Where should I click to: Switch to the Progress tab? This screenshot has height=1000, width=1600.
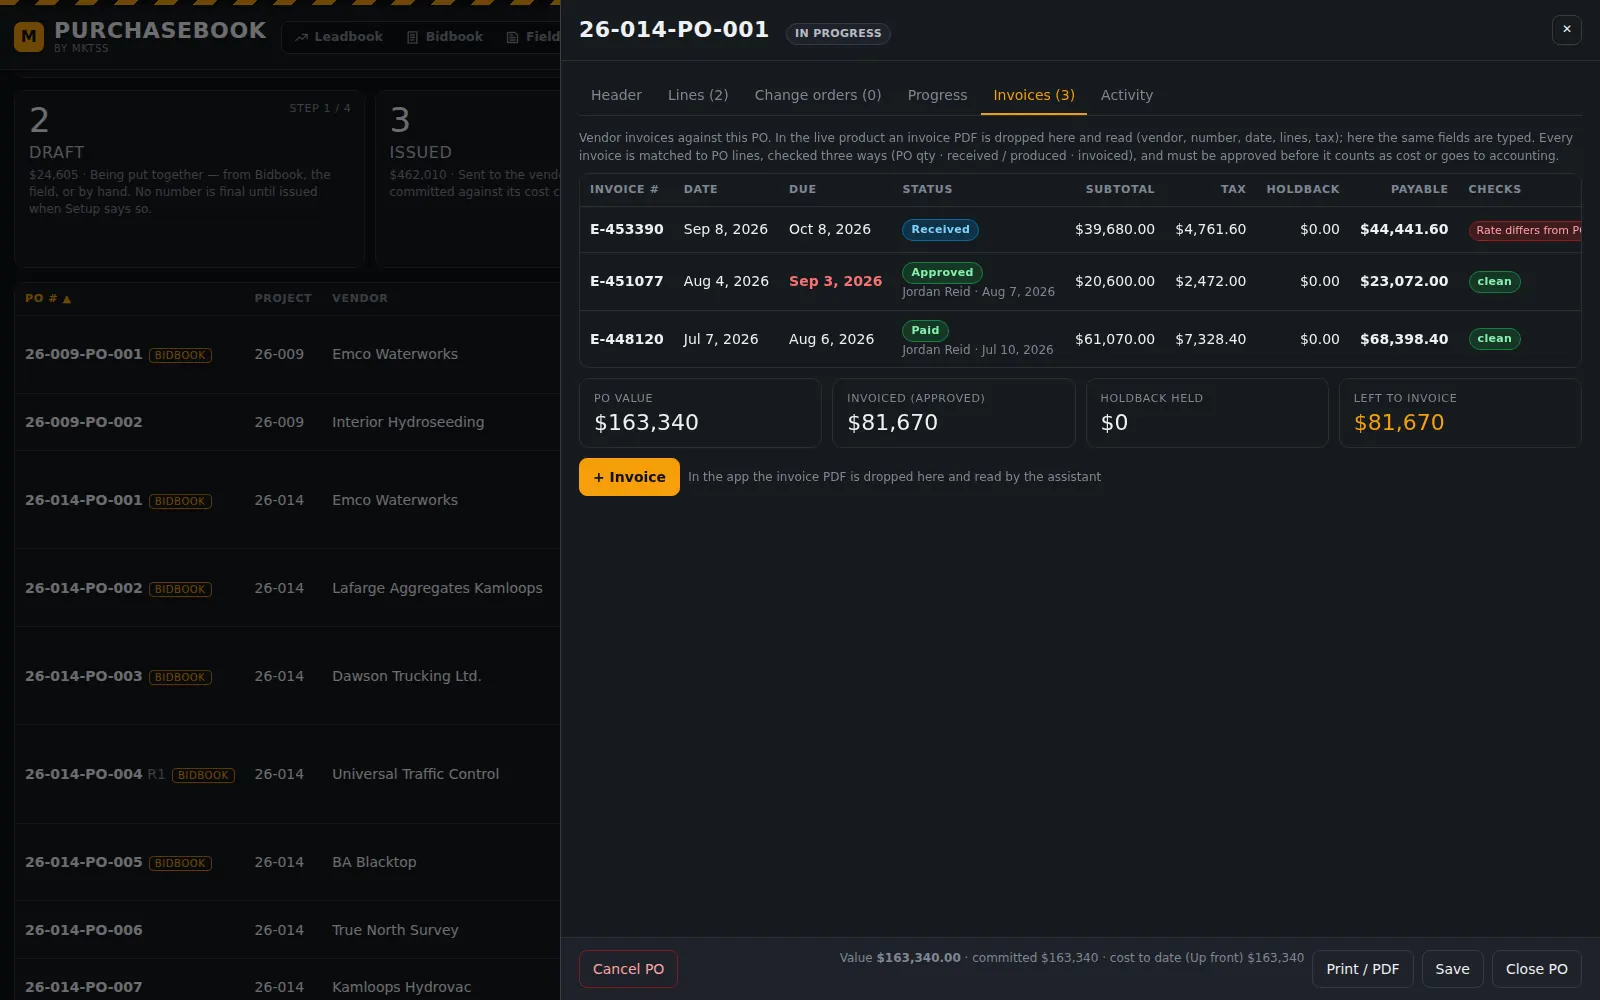pos(937,95)
